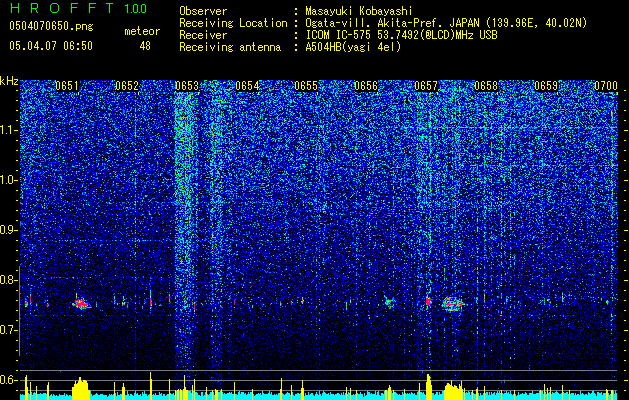The image size is (629, 400).
Task: Click the kHz axis unit label
Action: click(x=9, y=81)
